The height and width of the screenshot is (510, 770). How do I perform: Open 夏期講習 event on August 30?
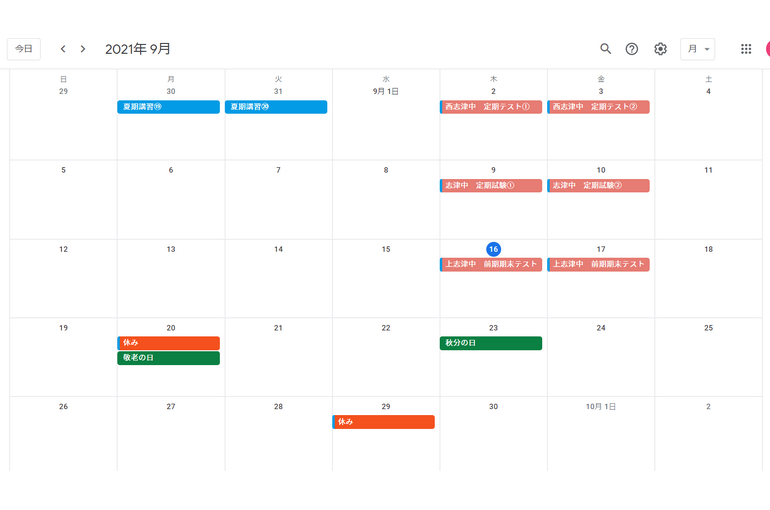click(168, 107)
